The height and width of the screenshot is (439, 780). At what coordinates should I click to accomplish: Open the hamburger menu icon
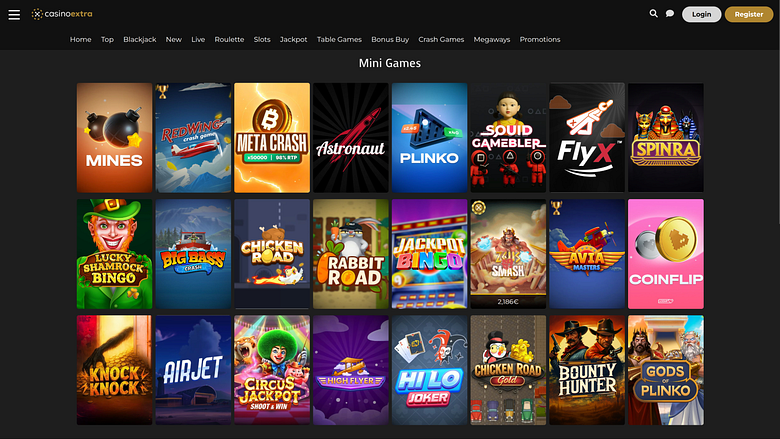click(14, 14)
